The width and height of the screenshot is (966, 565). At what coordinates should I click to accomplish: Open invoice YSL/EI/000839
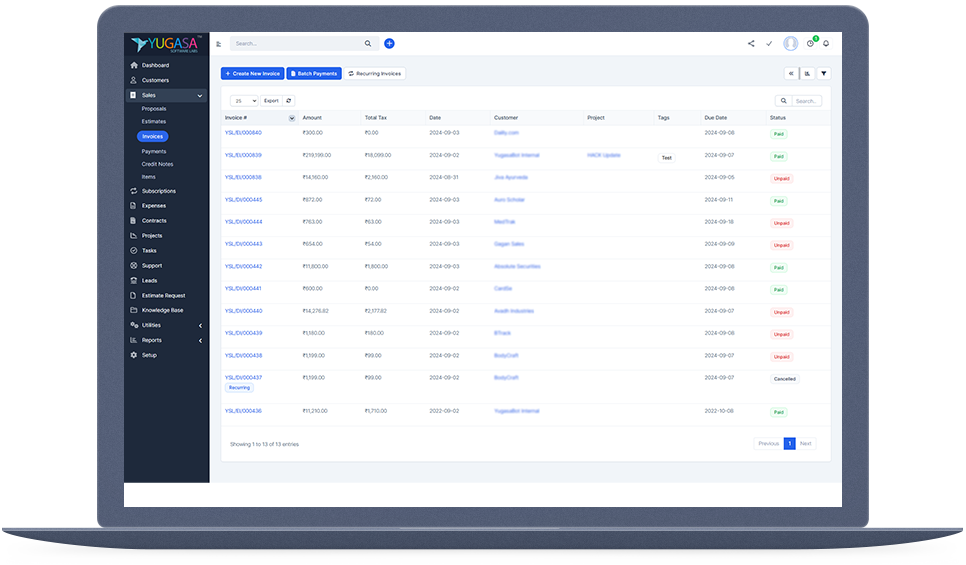[243, 155]
